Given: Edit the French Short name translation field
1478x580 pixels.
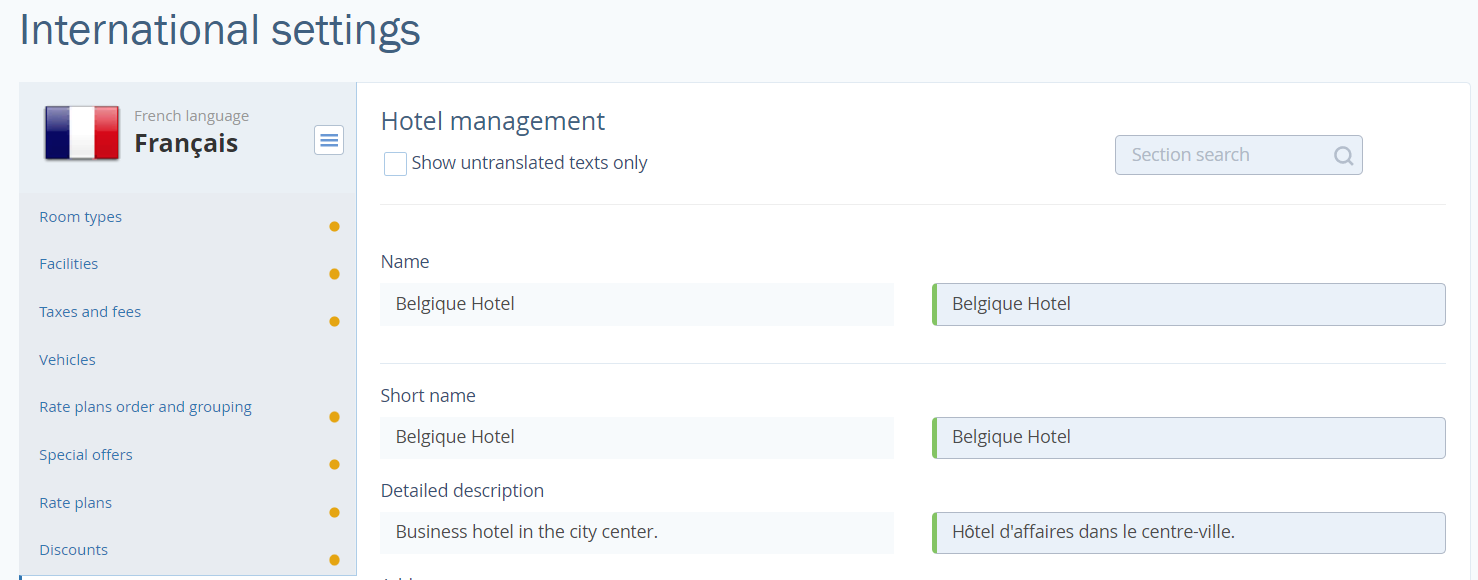Looking at the screenshot, I should coord(1190,438).
